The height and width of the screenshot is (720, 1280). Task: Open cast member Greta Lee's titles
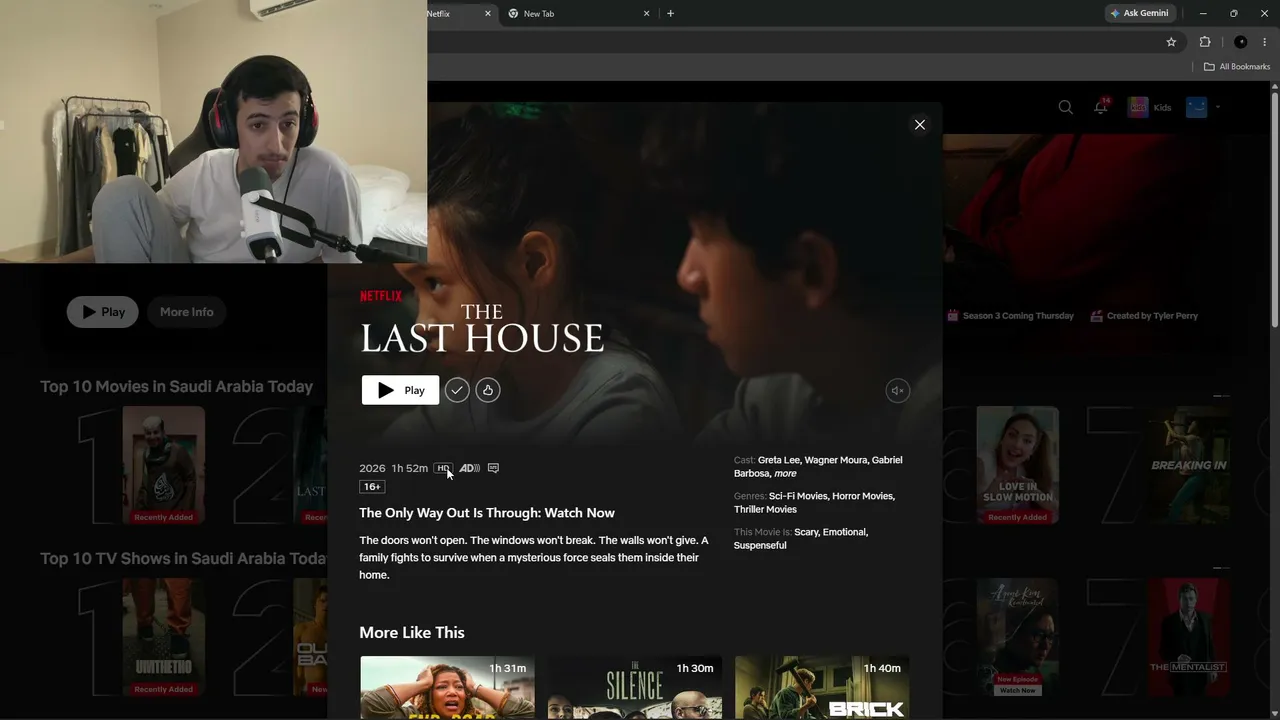pos(778,460)
